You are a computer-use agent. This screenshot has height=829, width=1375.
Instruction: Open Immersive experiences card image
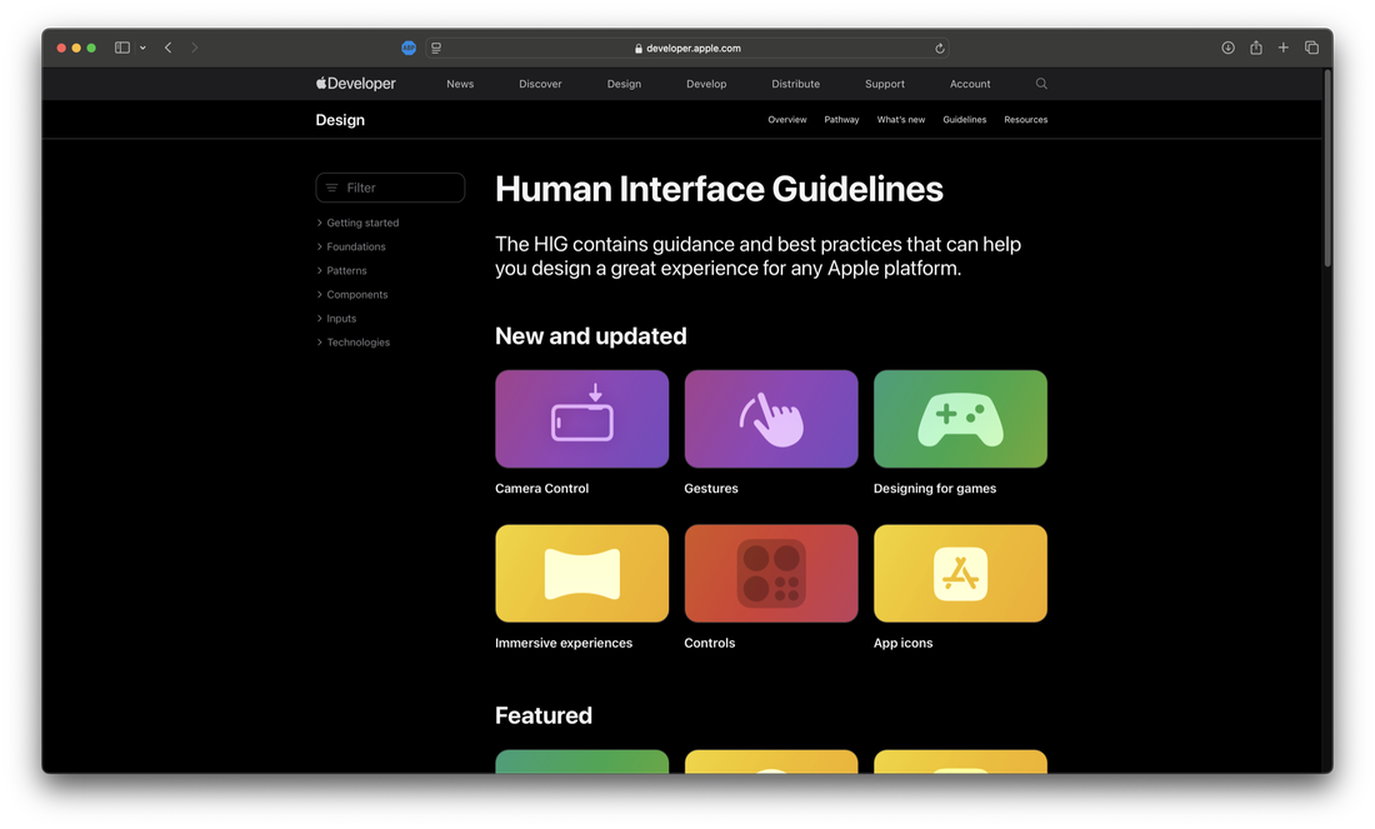coord(582,574)
